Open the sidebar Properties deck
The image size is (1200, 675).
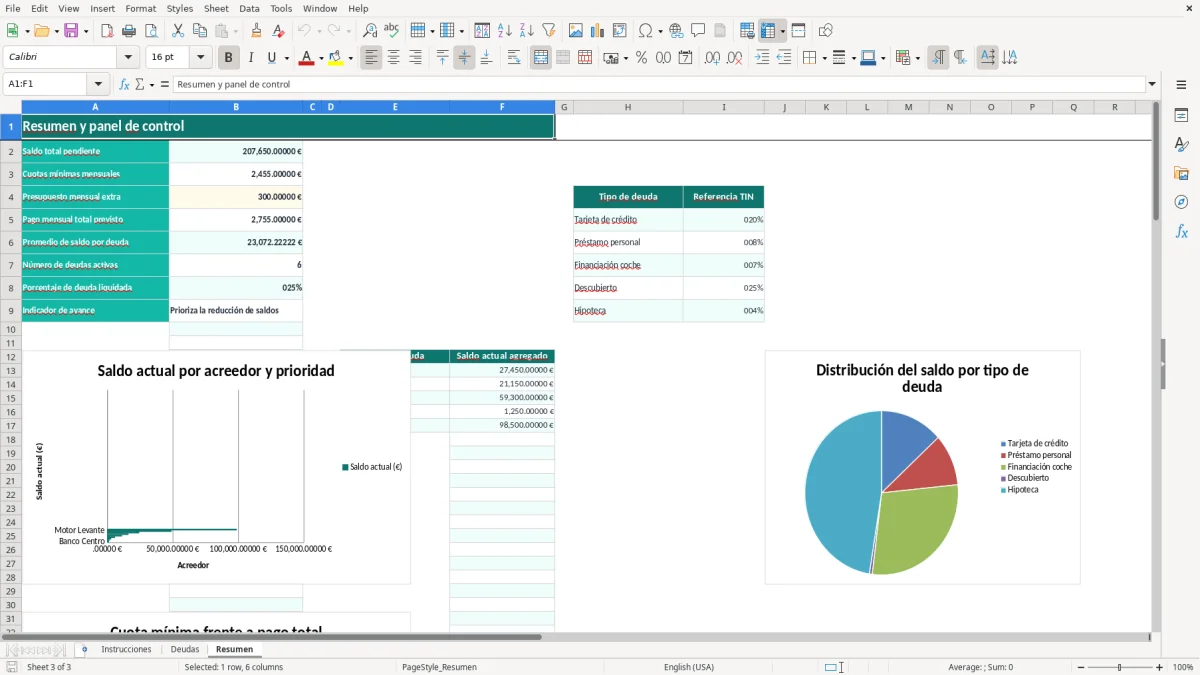1181,116
